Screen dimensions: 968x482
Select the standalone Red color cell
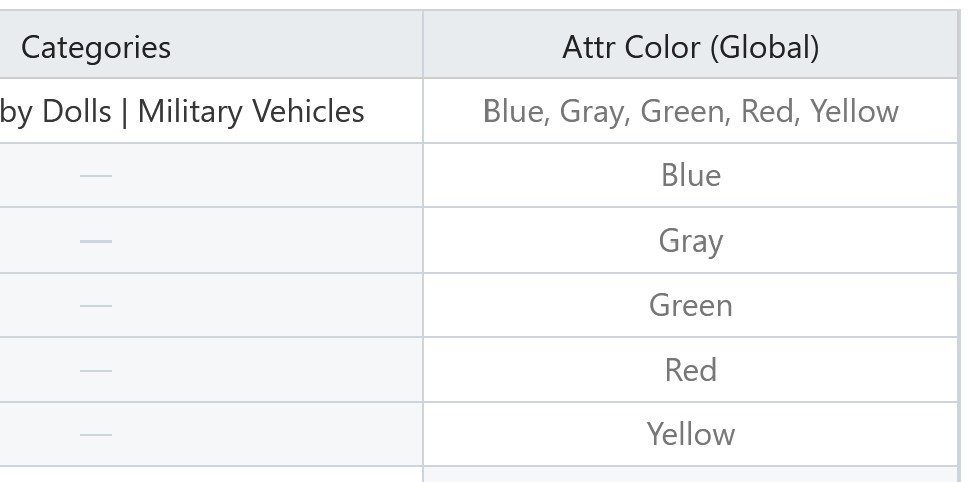pos(690,370)
